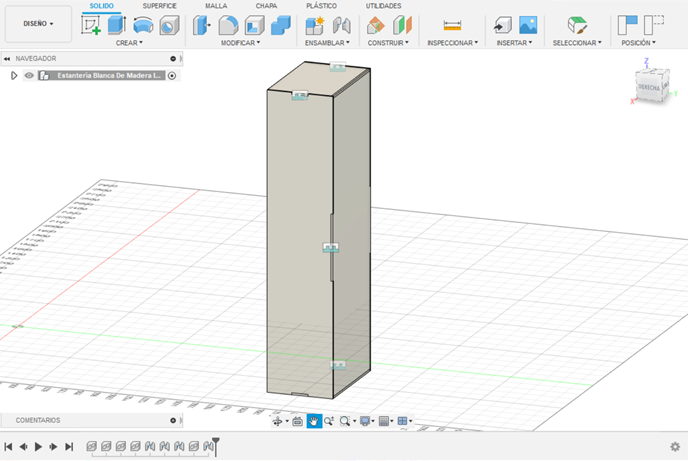
Task: Collapse Navegador panel with double arrows
Action: click(x=7, y=58)
